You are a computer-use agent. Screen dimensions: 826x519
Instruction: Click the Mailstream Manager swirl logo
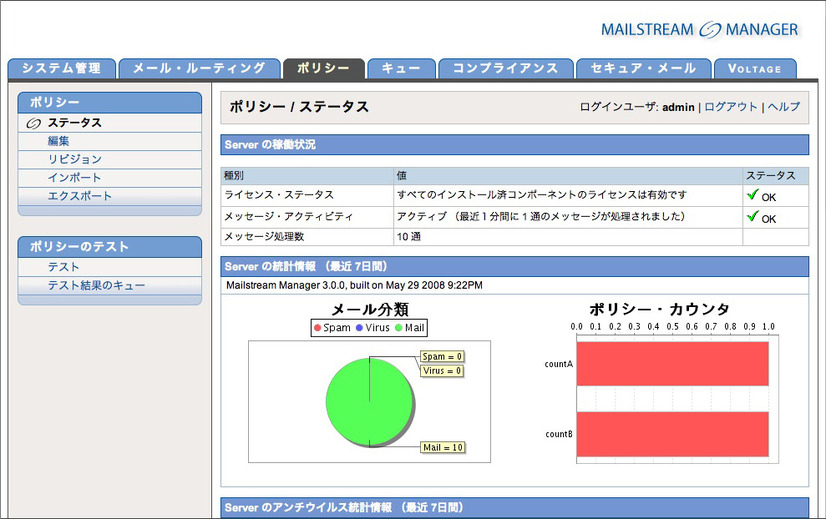click(x=710, y=30)
